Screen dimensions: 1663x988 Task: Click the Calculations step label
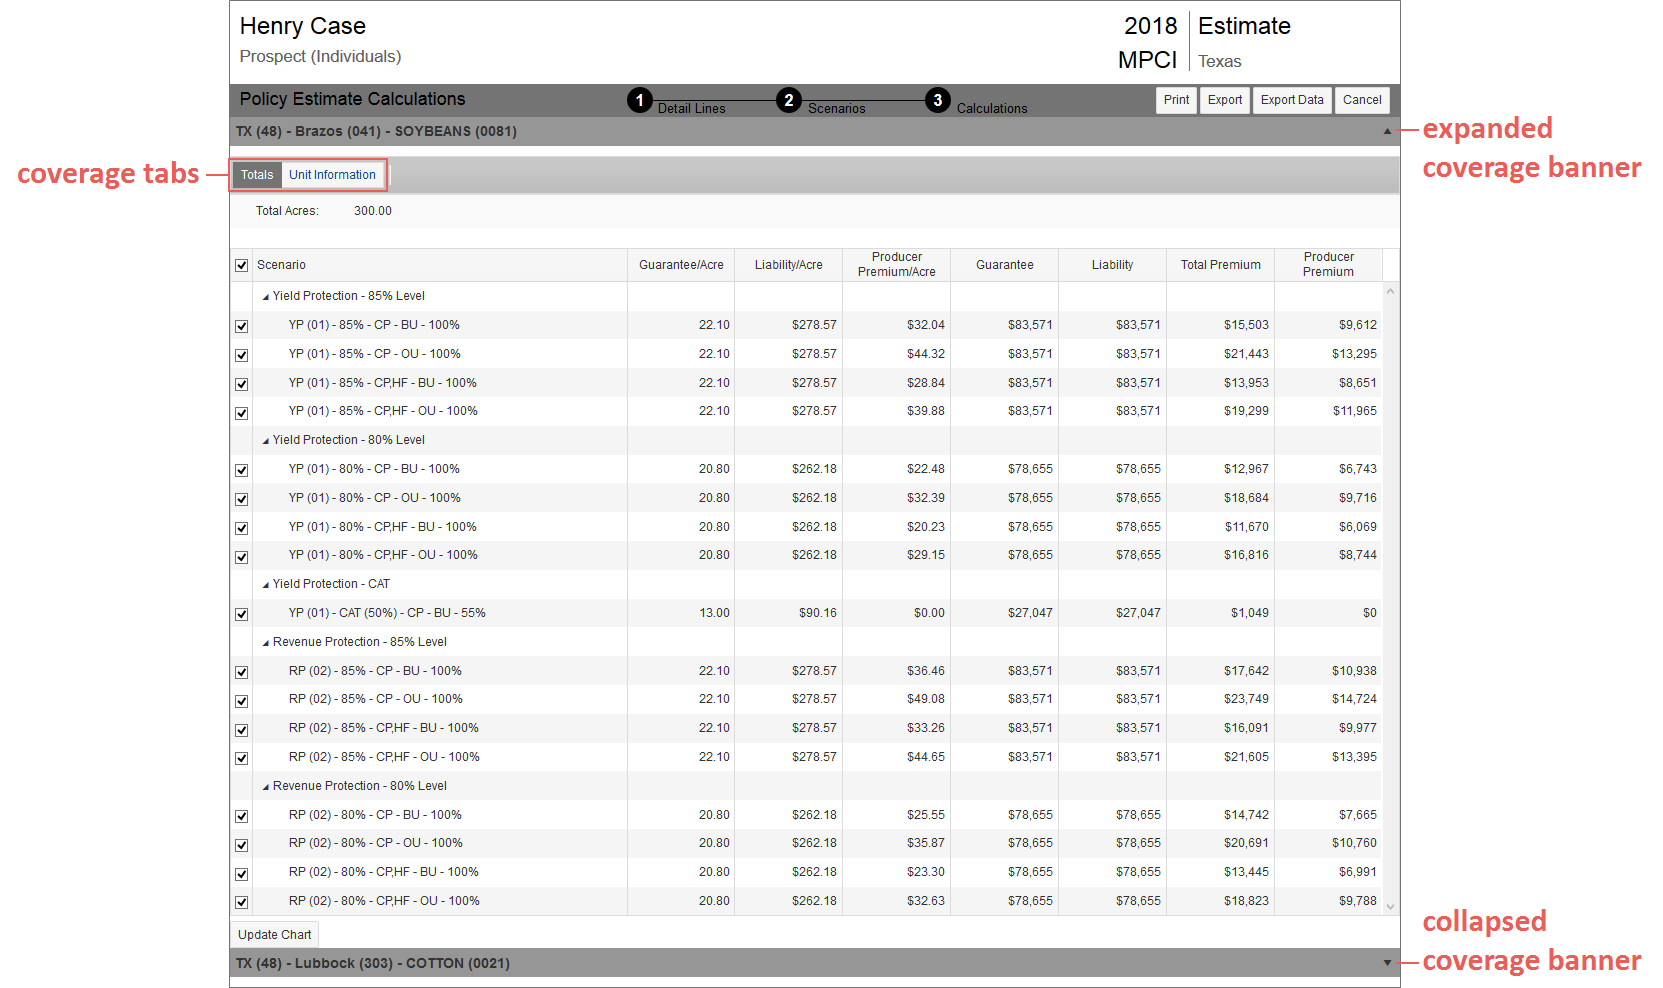992,108
